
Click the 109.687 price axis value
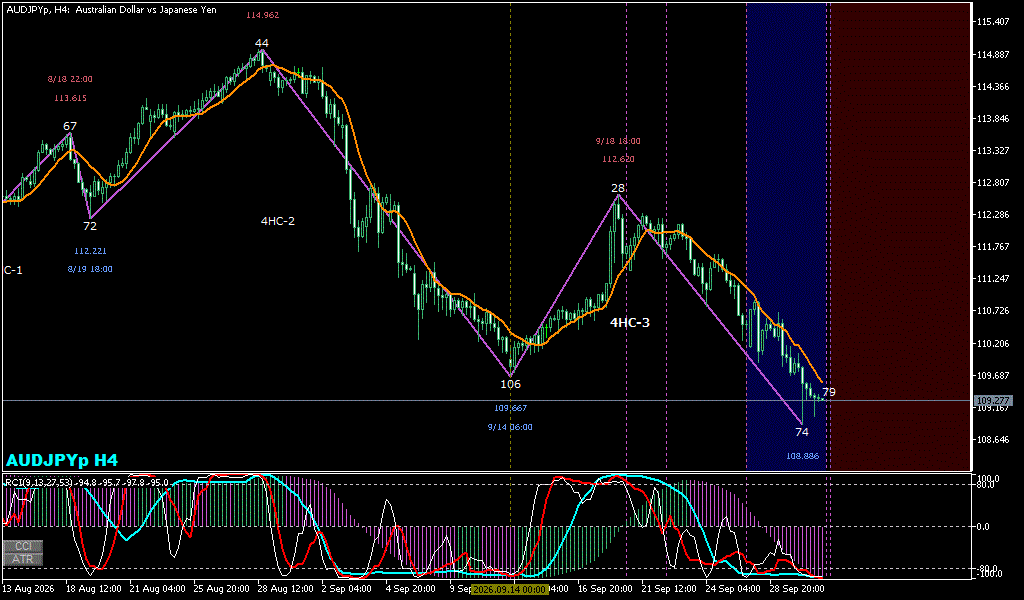tap(993, 375)
